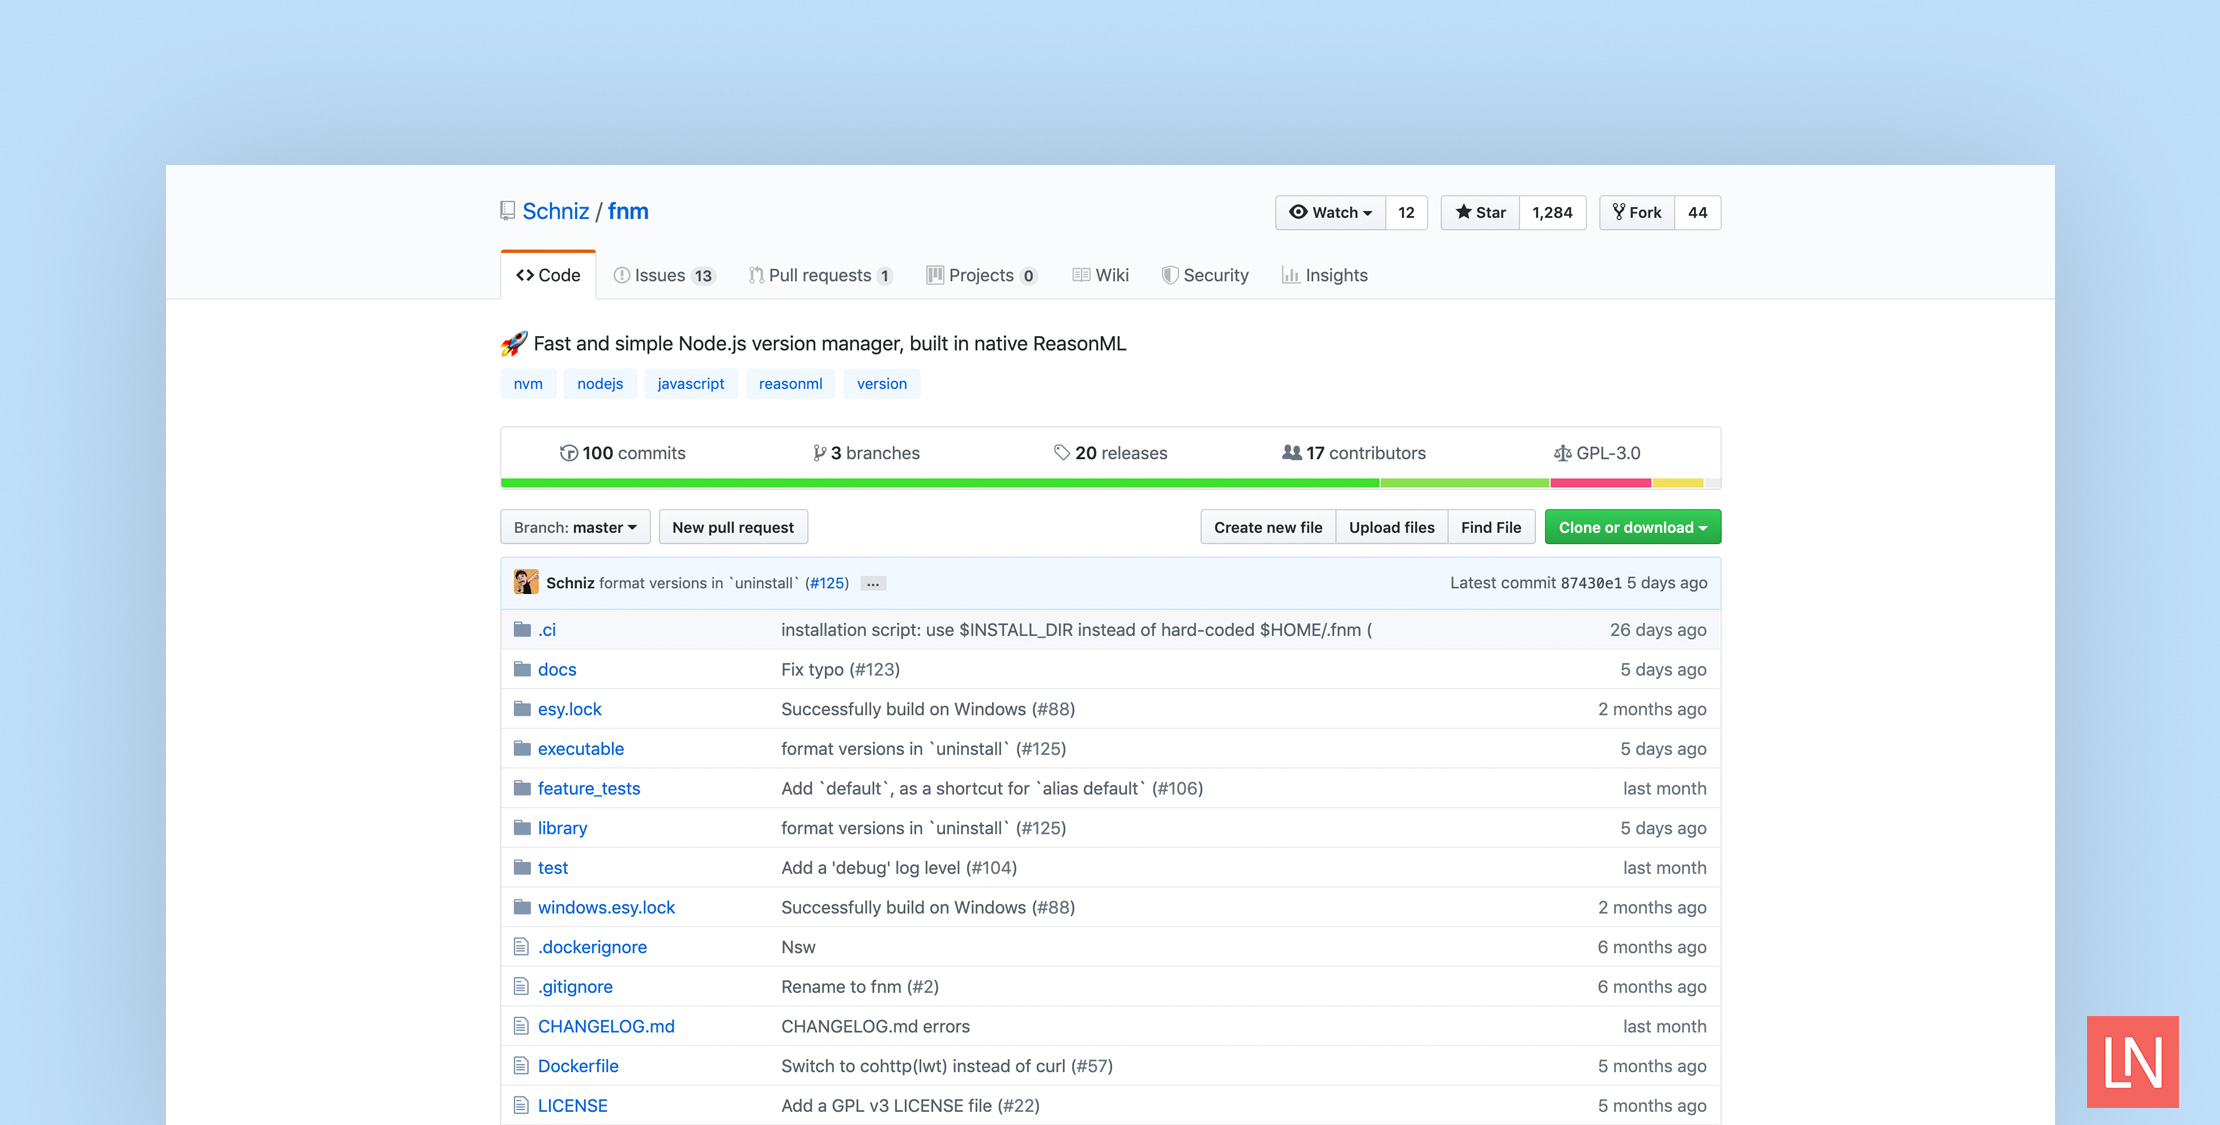This screenshot has width=2220, height=1125.
Task: Click the commits history icon
Action: click(x=569, y=452)
